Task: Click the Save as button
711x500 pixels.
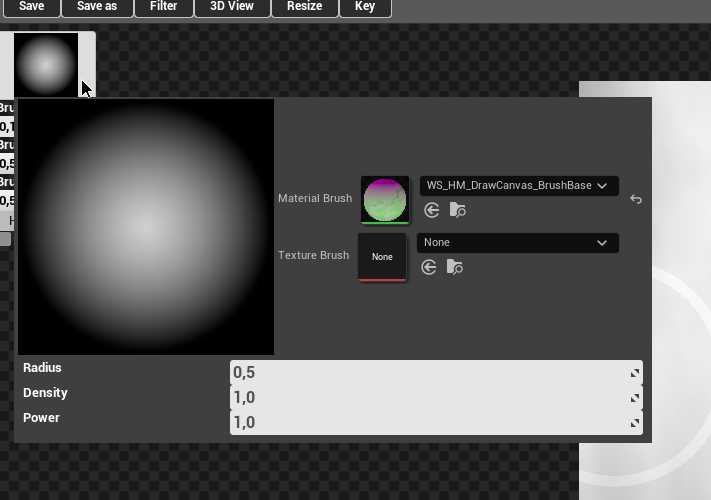Action: (x=97, y=7)
